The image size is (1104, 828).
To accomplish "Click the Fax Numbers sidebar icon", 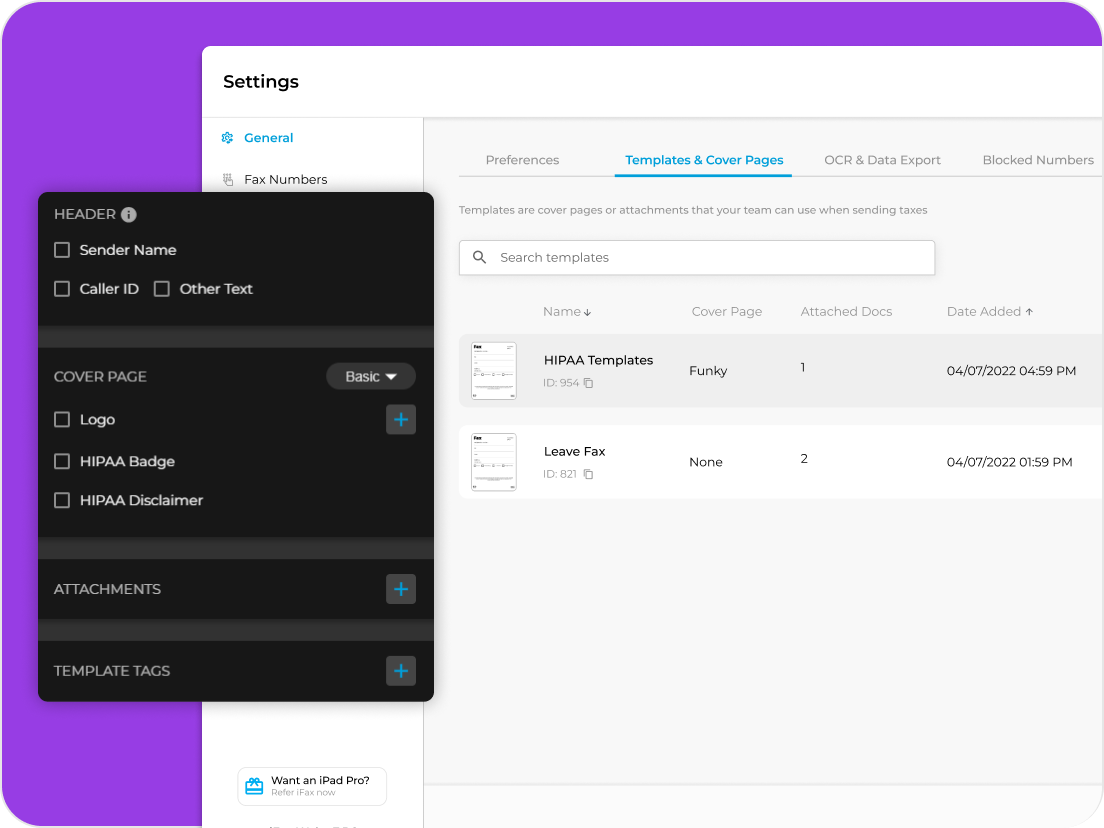I will tap(227, 180).
